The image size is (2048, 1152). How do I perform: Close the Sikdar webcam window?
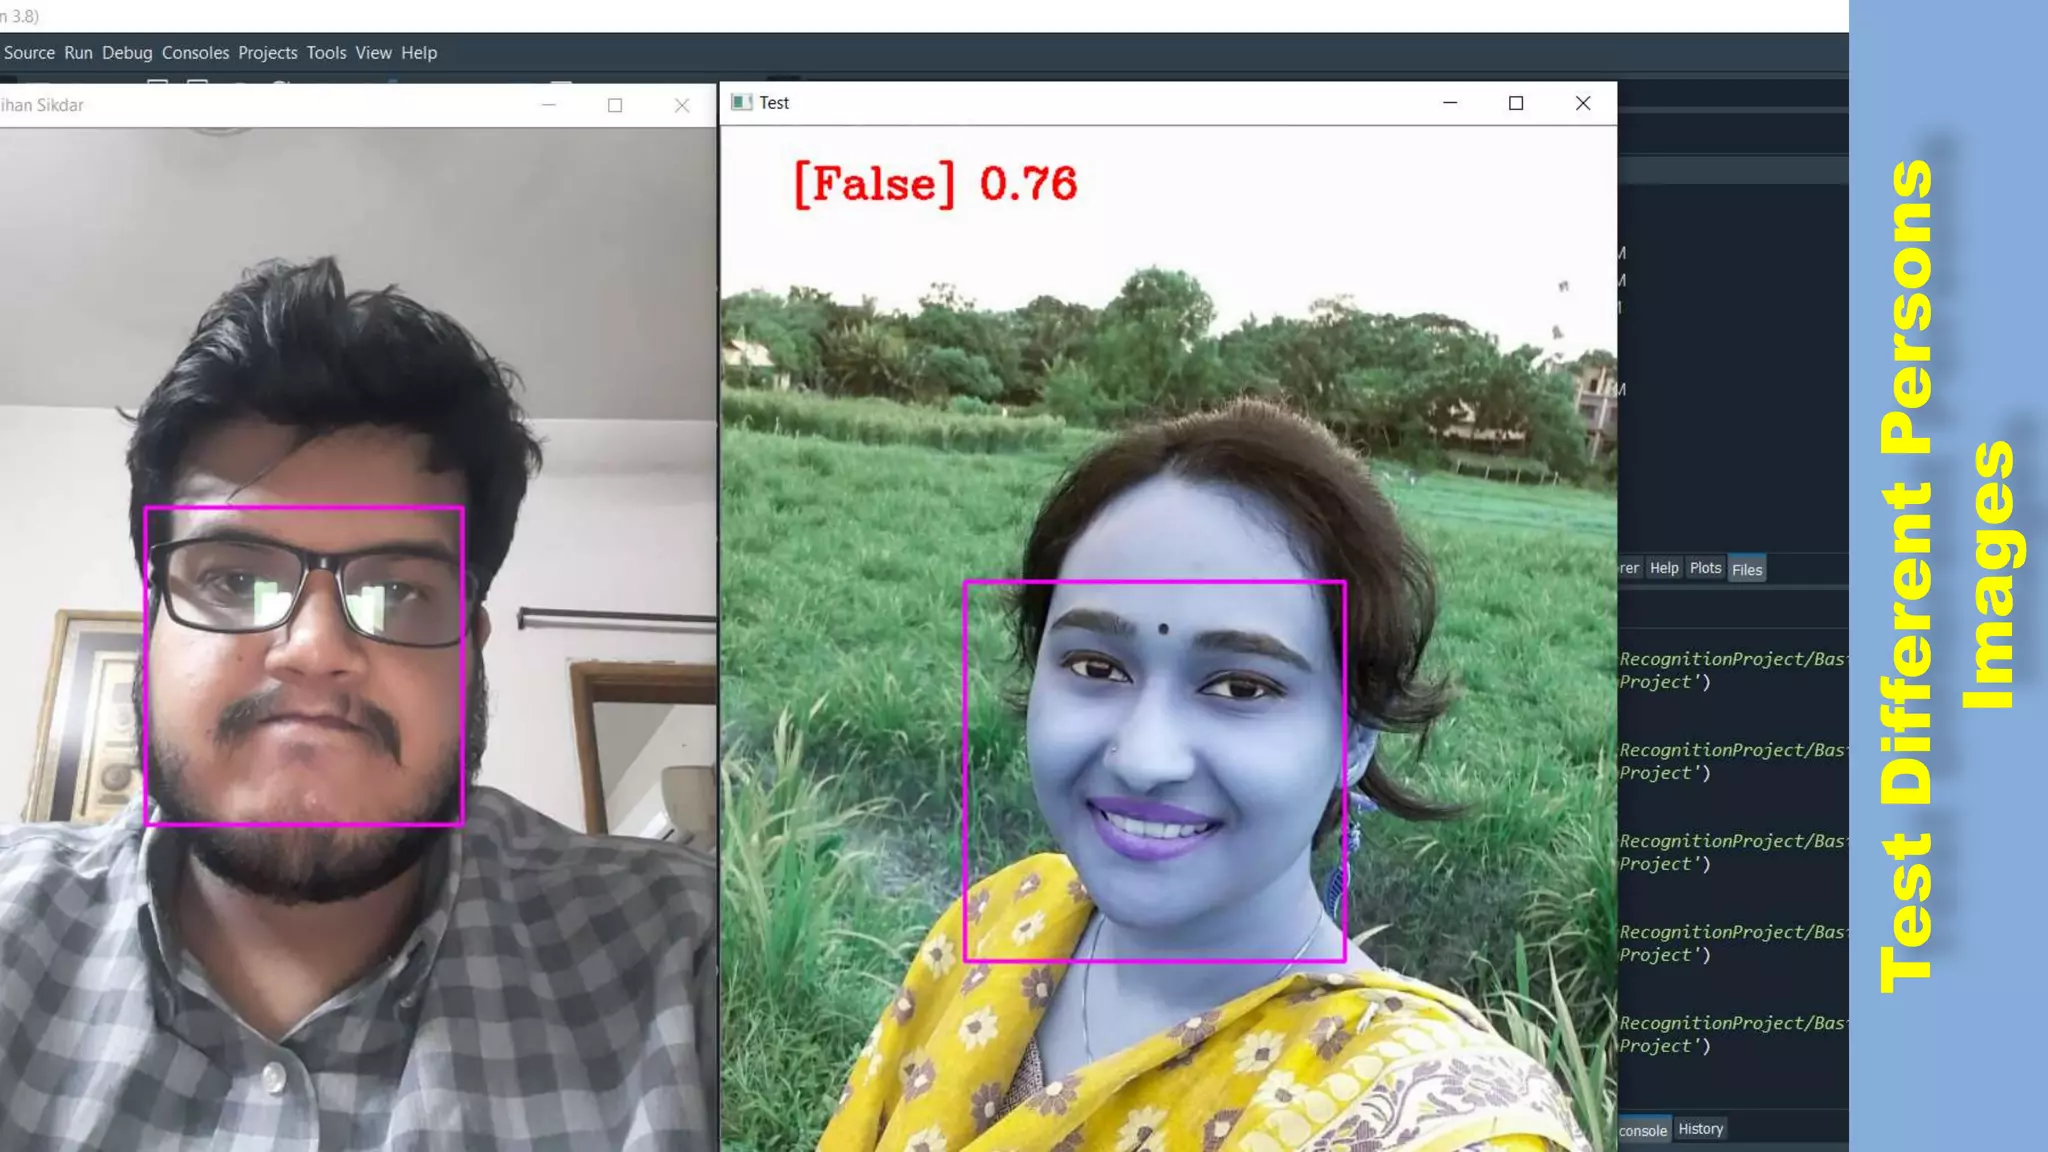(682, 105)
